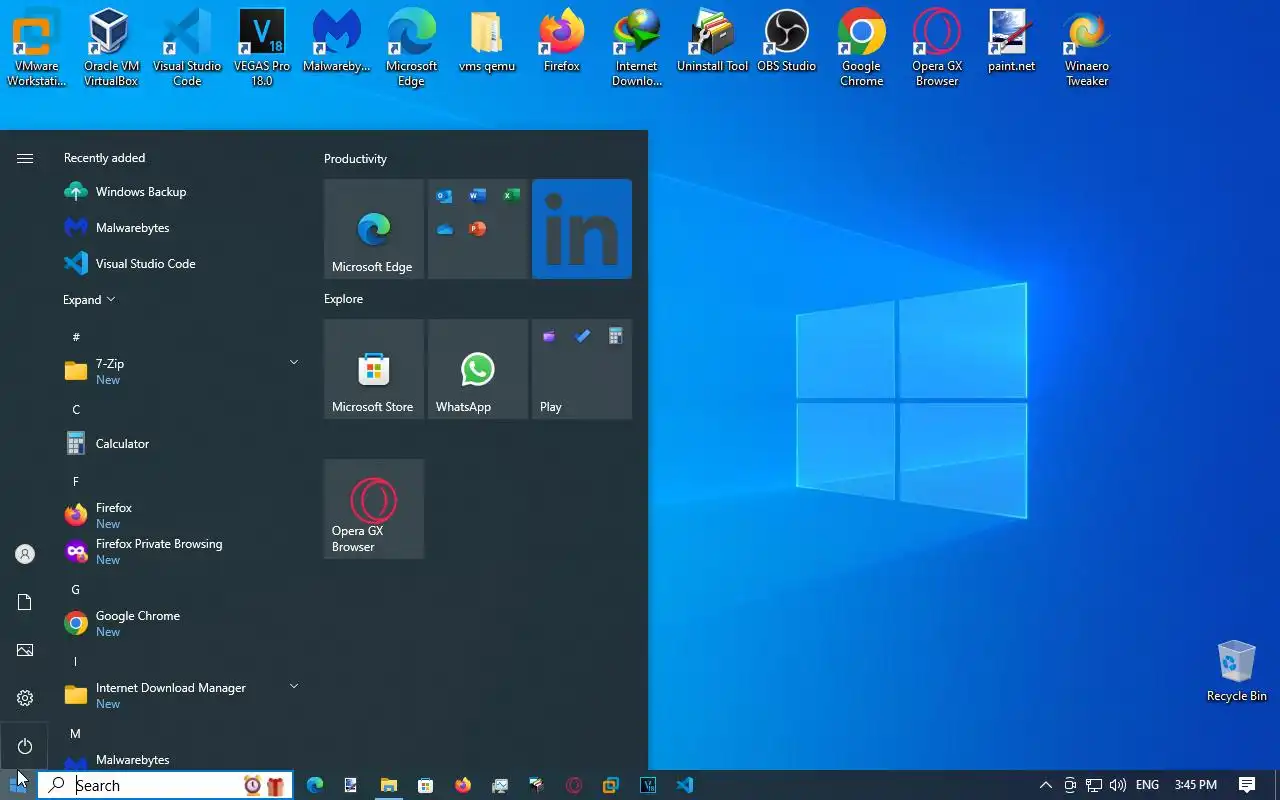This screenshot has width=1280, height=800.
Task: Click the user account icon in Start
Action: [25, 554]
